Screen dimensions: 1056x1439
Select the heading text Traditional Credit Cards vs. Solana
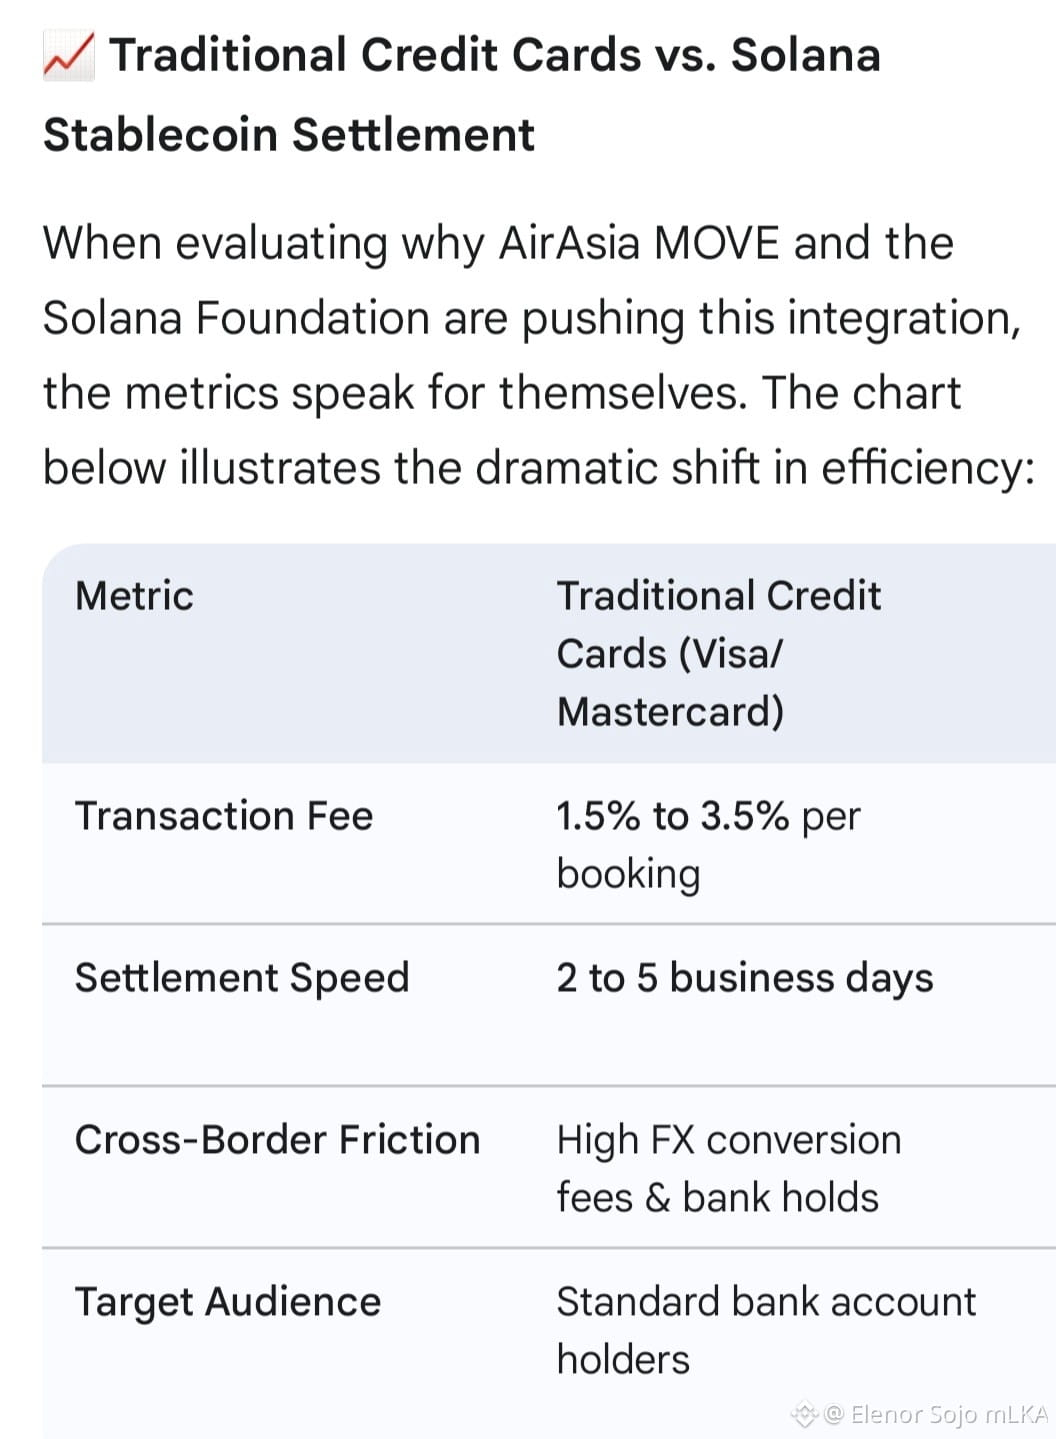495,55
